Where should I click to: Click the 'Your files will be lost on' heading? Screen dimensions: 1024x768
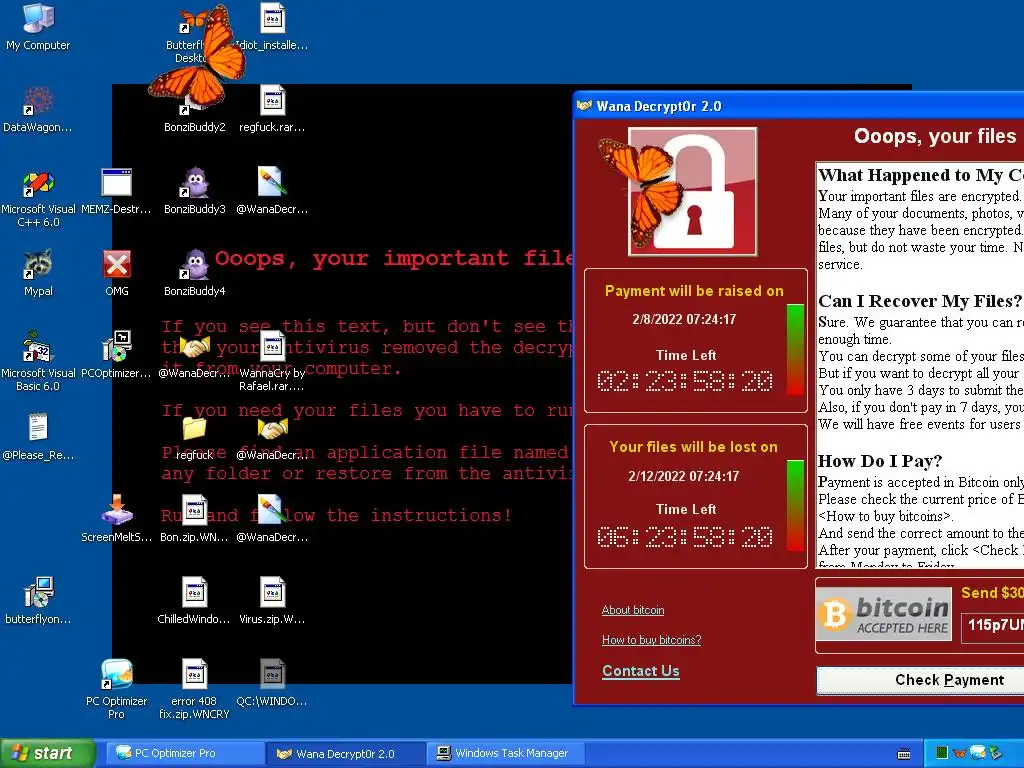(693, 447)
